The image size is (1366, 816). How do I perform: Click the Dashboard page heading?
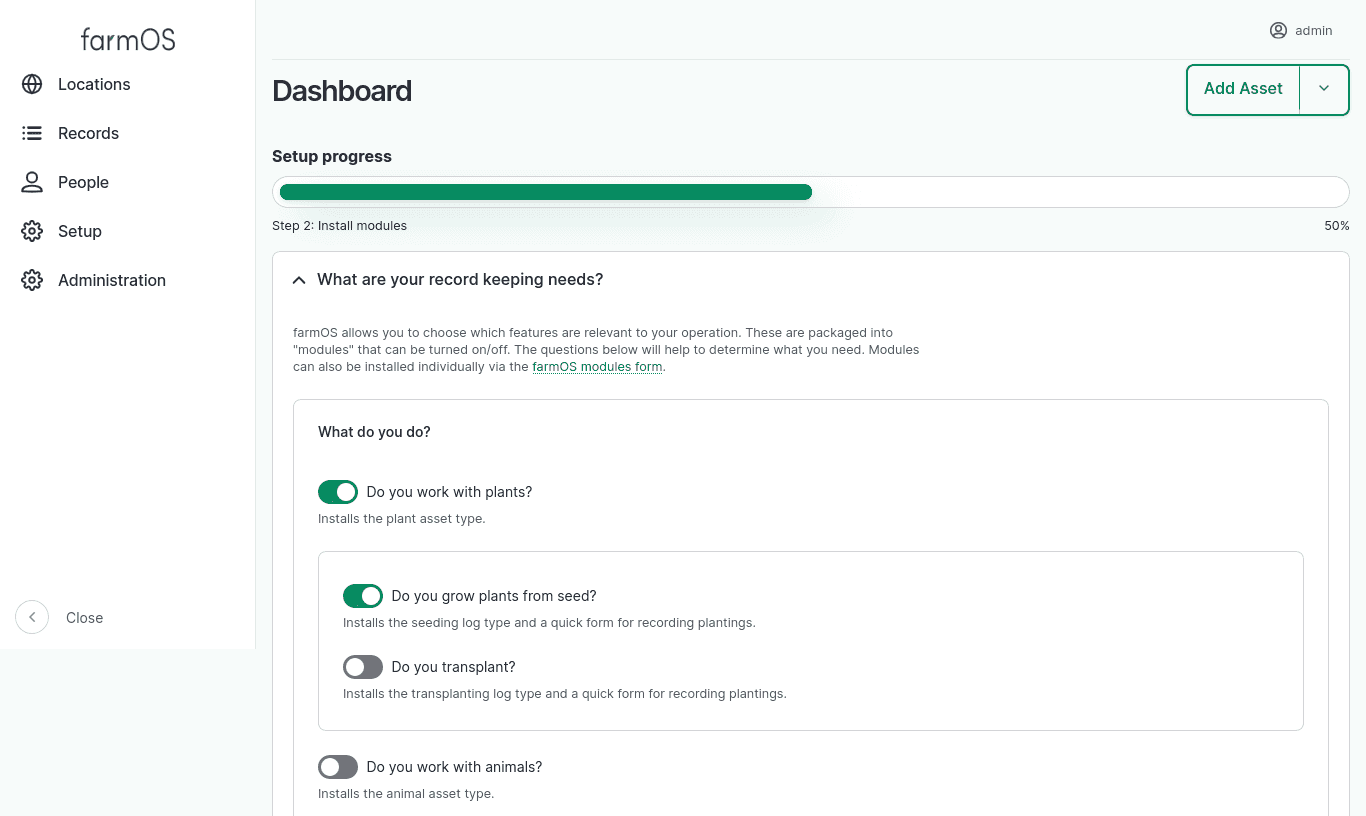[x=342, y=91]
